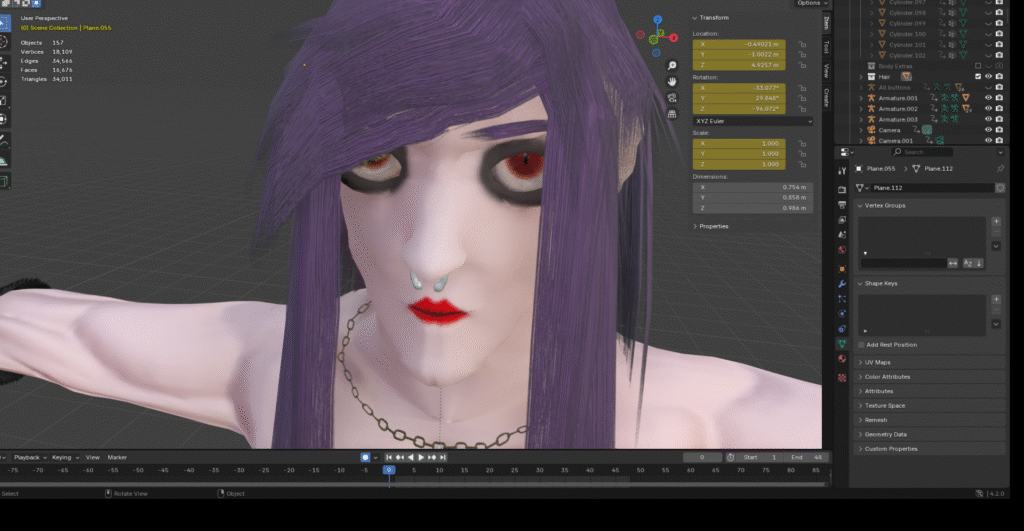Open the Modifiers wrench properties tab

[842, 285]
